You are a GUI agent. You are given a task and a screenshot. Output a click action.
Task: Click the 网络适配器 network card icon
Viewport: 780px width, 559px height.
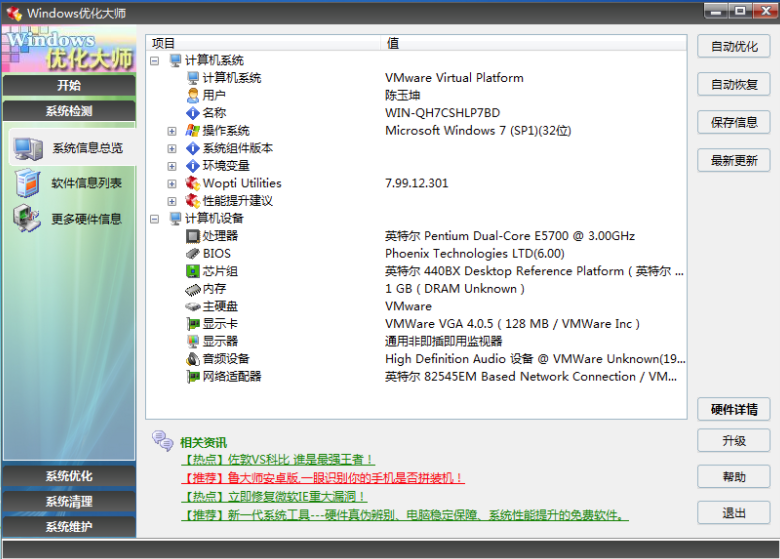pyautogui.click(x=193, y=376)
